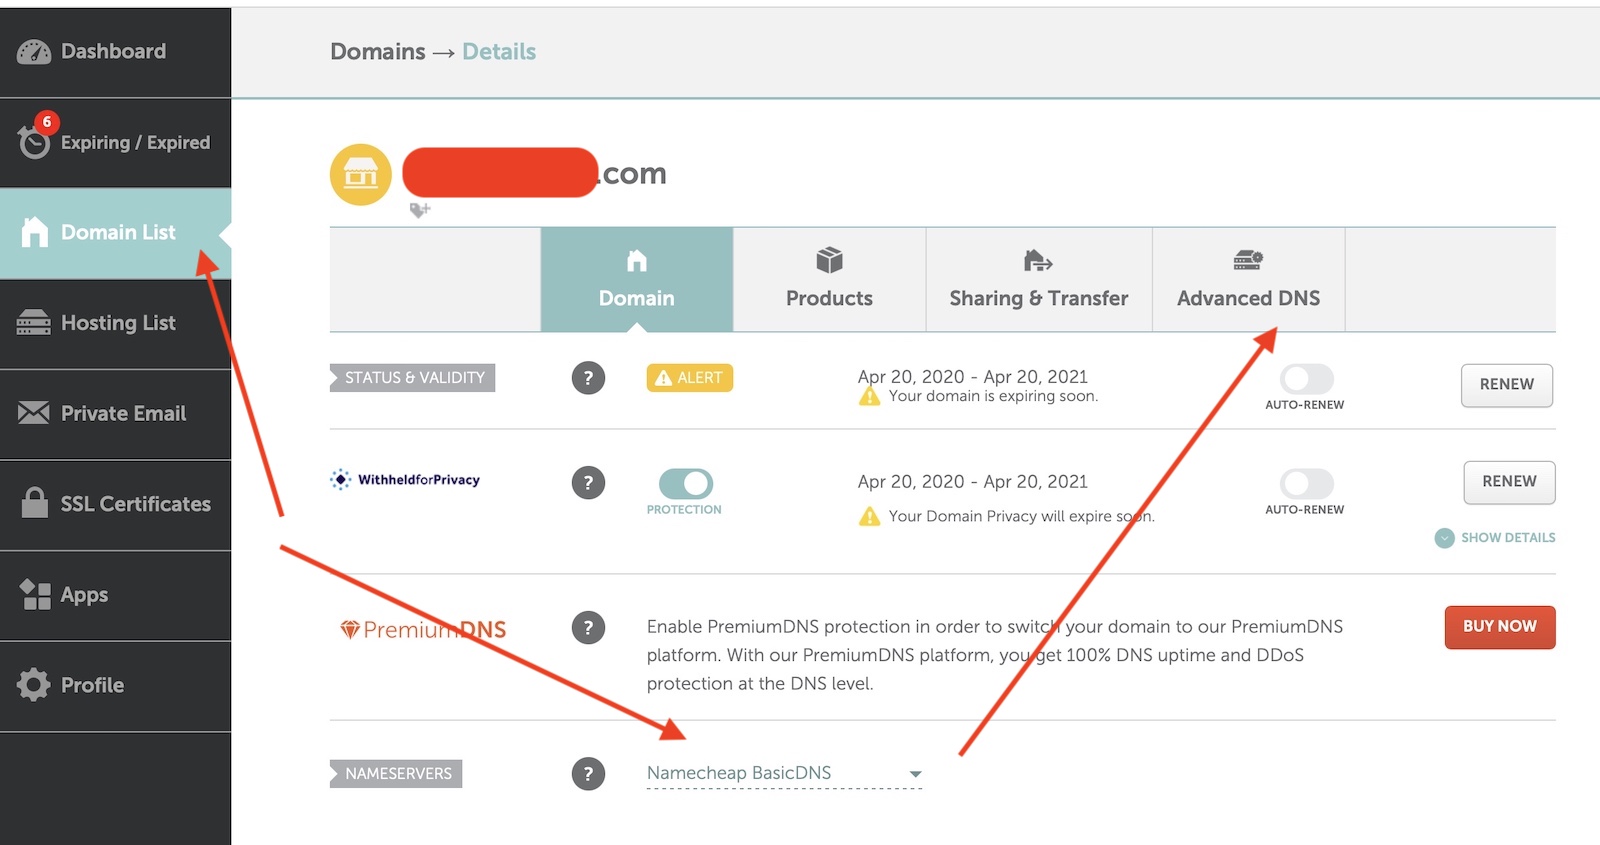Click the Profile gear icon
1600x845 pixels.
pyautogui.click(x=34, y=685)
